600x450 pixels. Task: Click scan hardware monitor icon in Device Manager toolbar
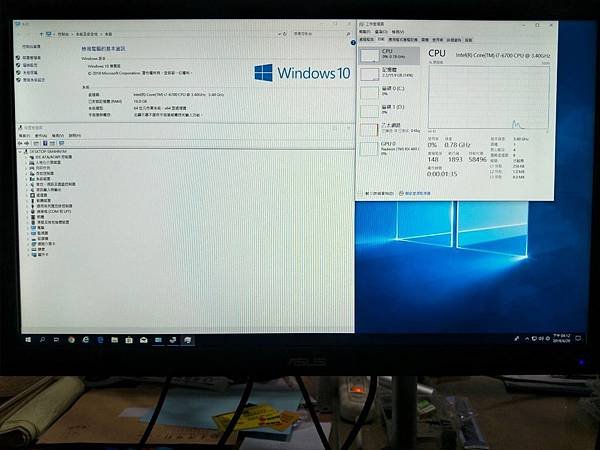61,143
